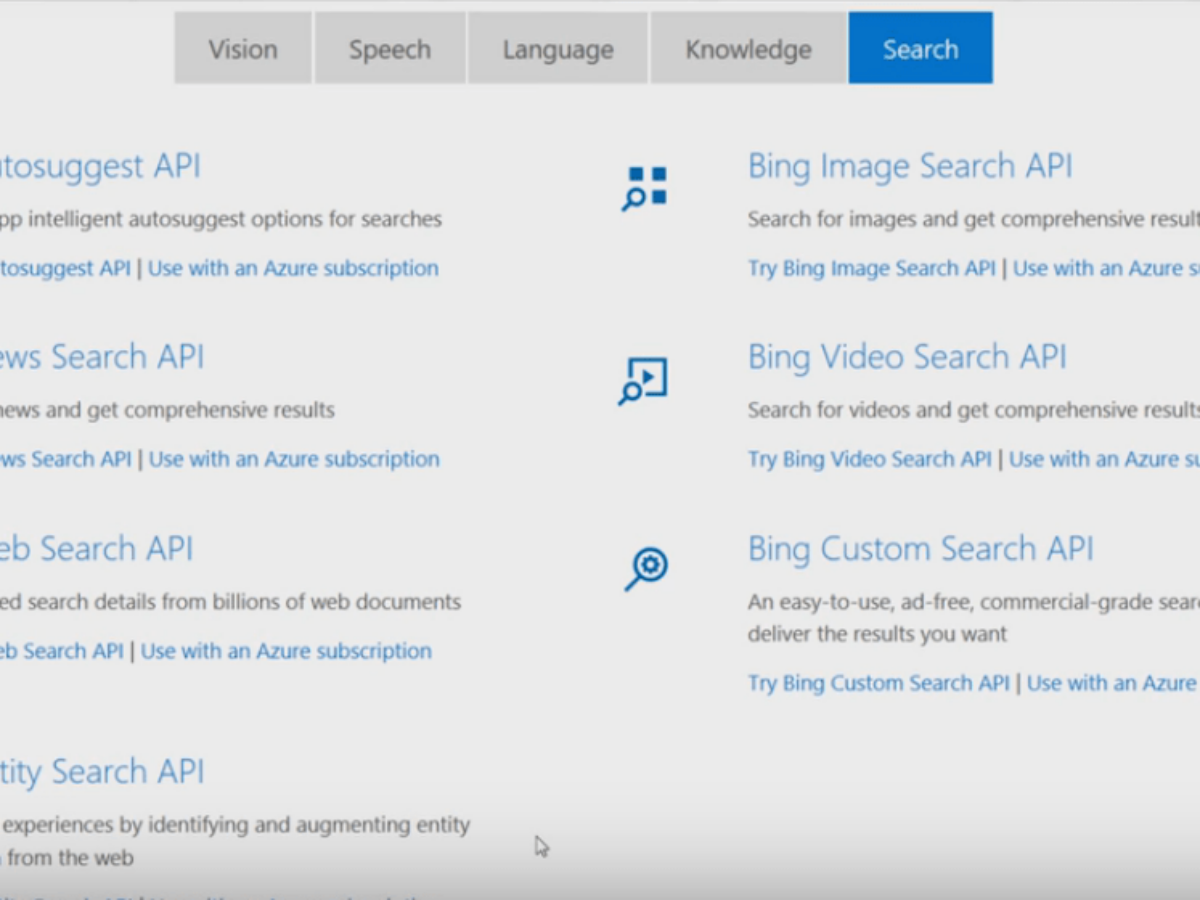Open the Bing Custom Search API heading

[x=920, y=549]
